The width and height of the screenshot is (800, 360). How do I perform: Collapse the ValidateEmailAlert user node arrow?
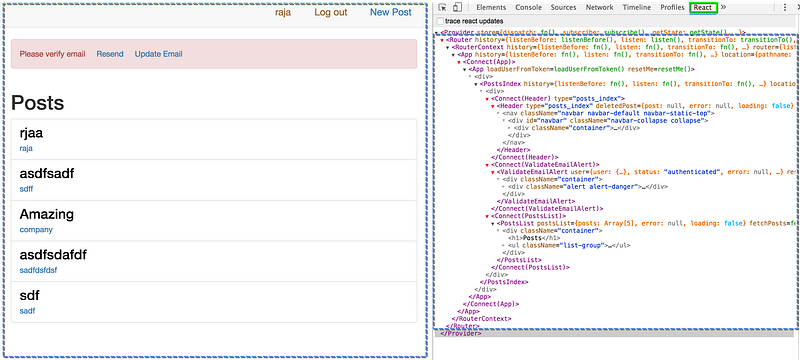[493, 172]
